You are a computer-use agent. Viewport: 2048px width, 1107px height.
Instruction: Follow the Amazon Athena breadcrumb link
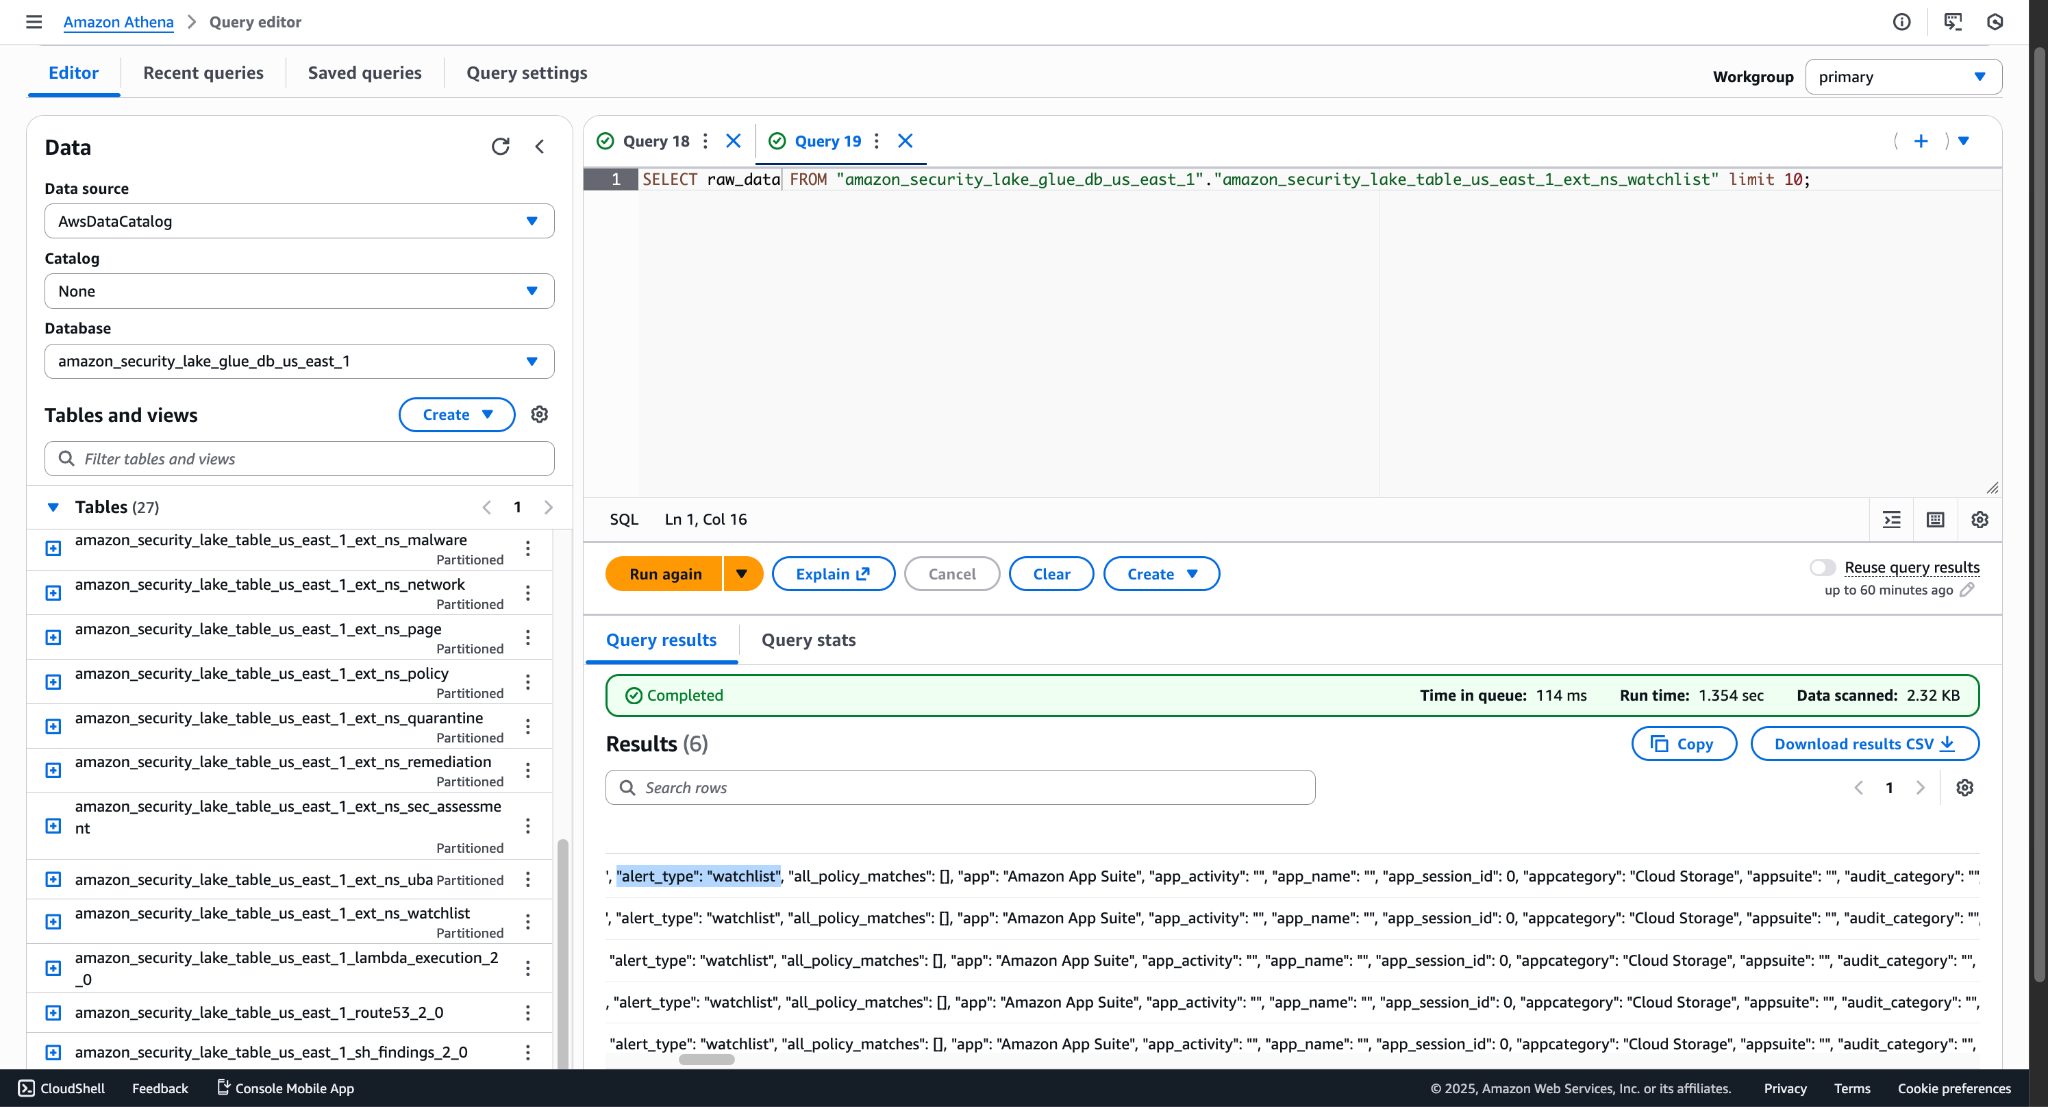pyautogui.click(x=118, y=22)
